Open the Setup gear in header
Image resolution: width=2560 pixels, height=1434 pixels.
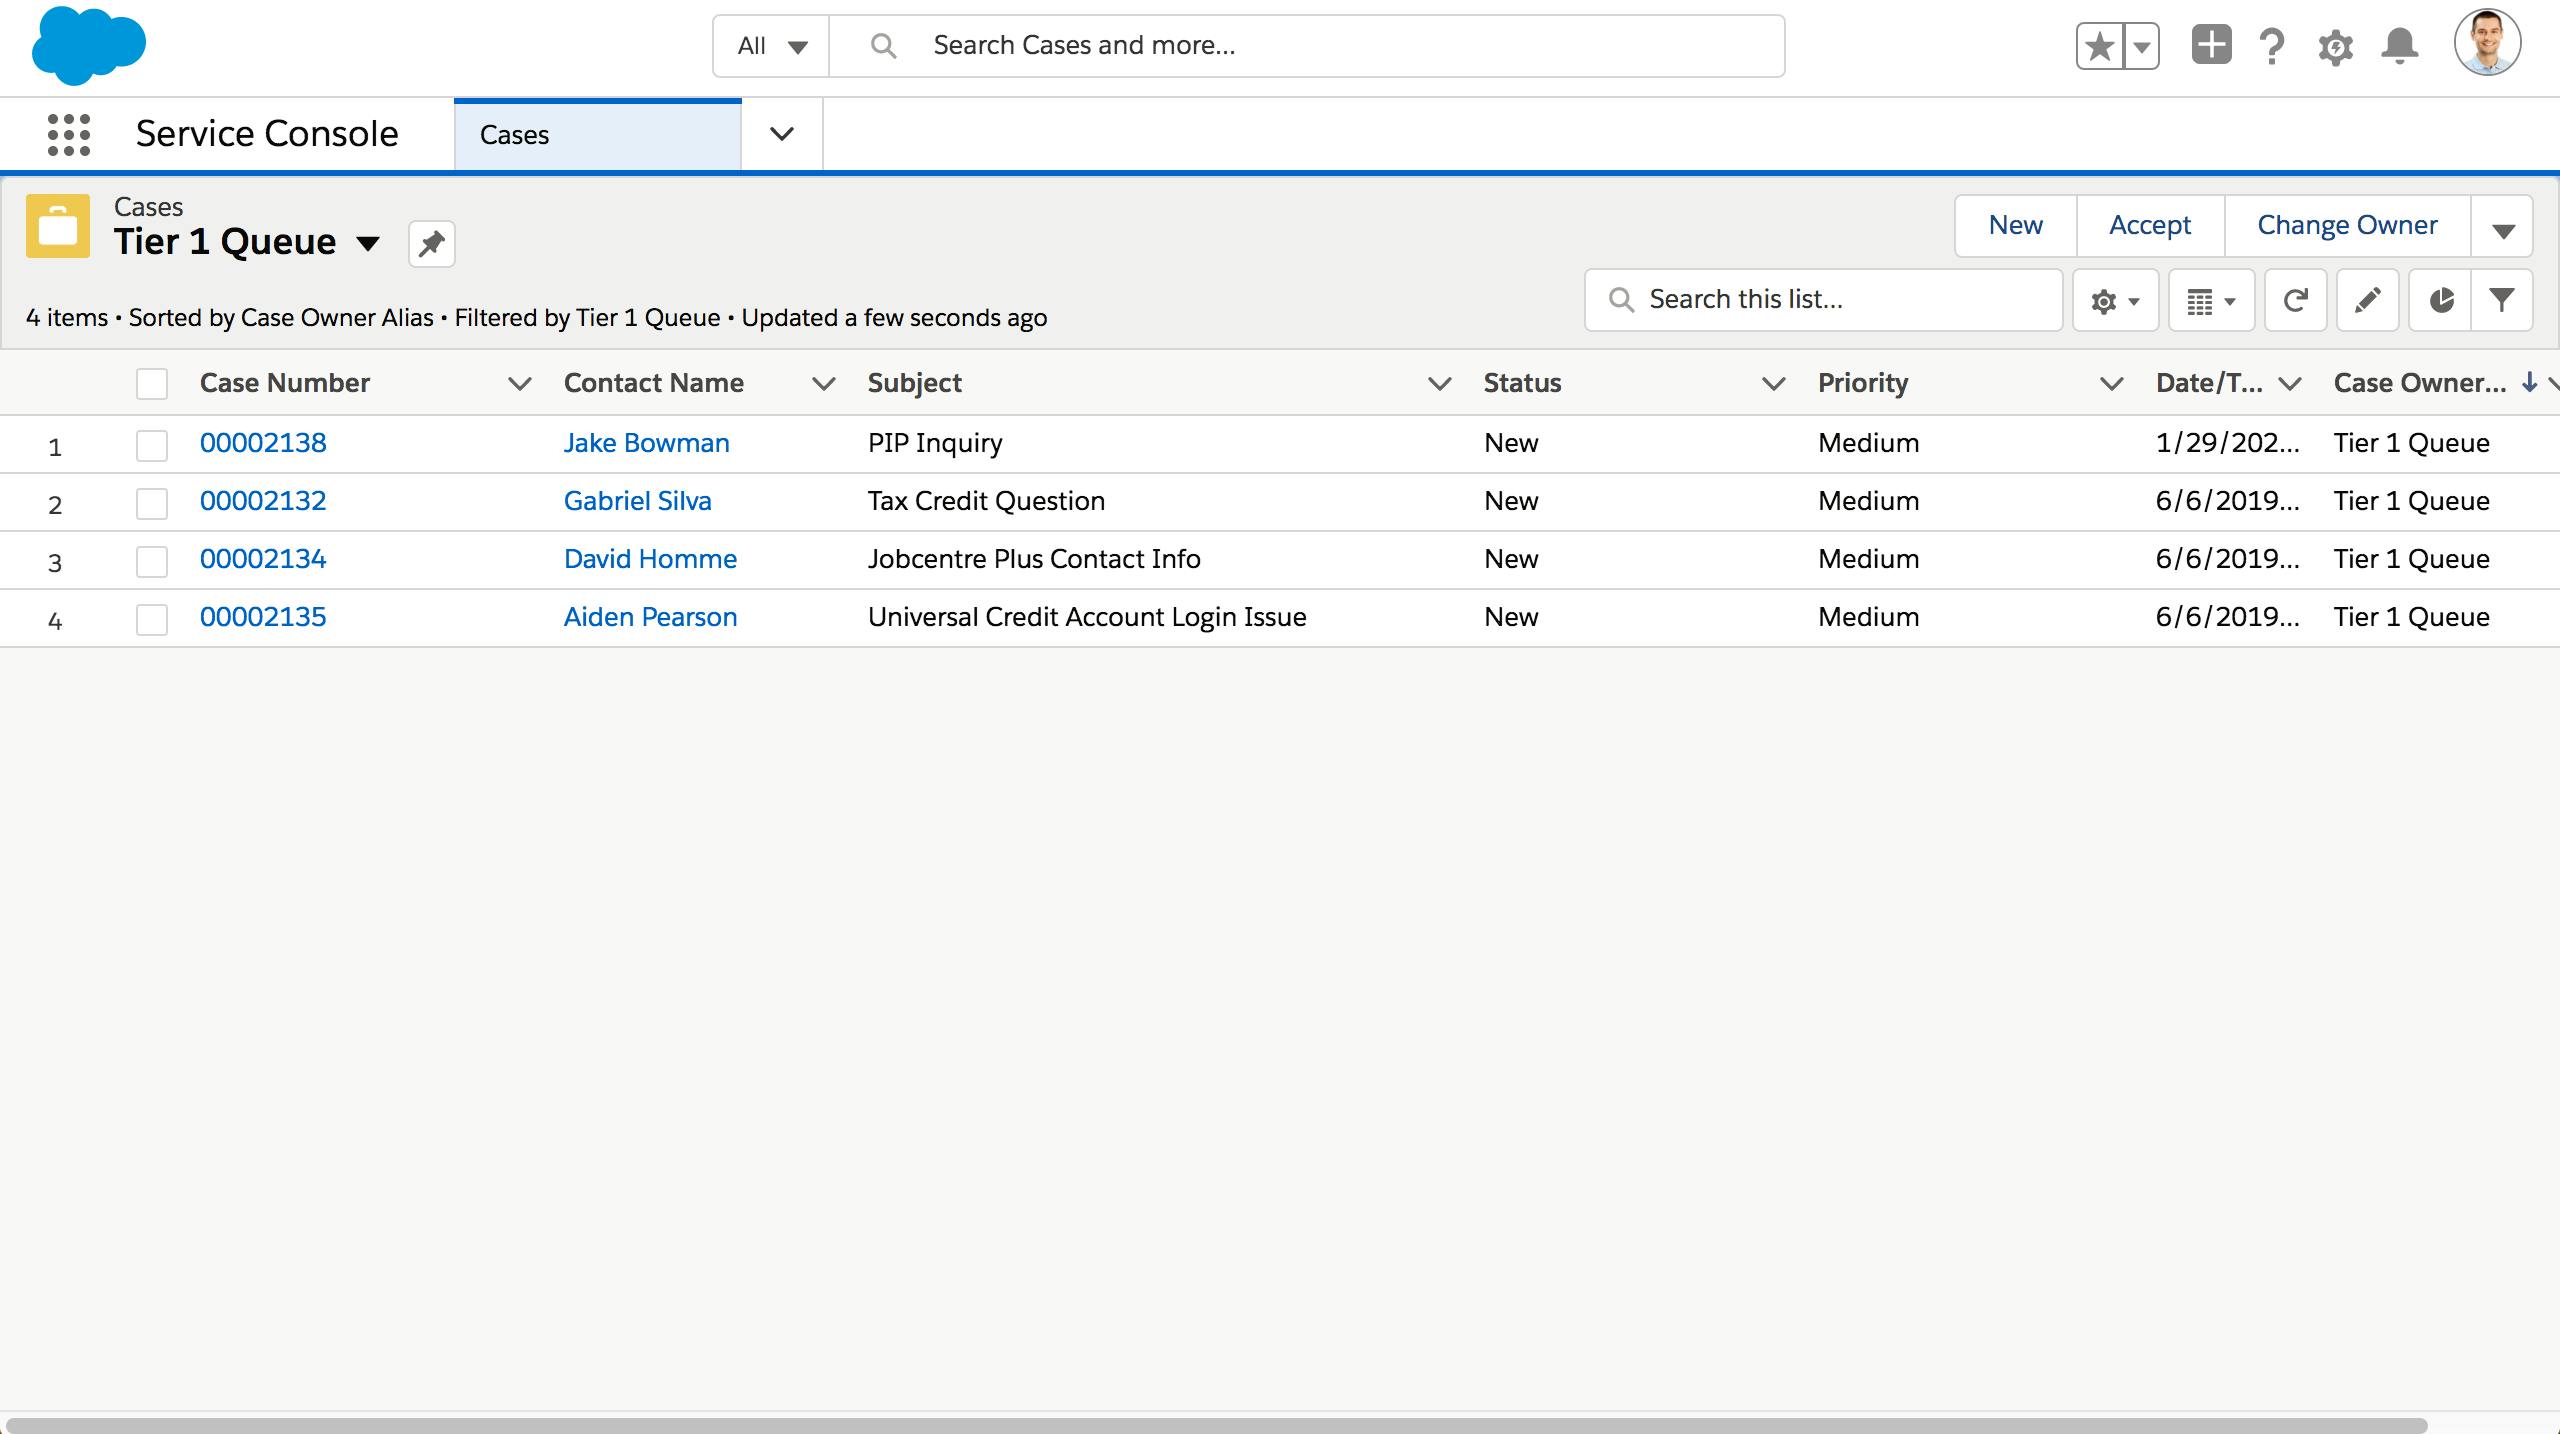2335,47
